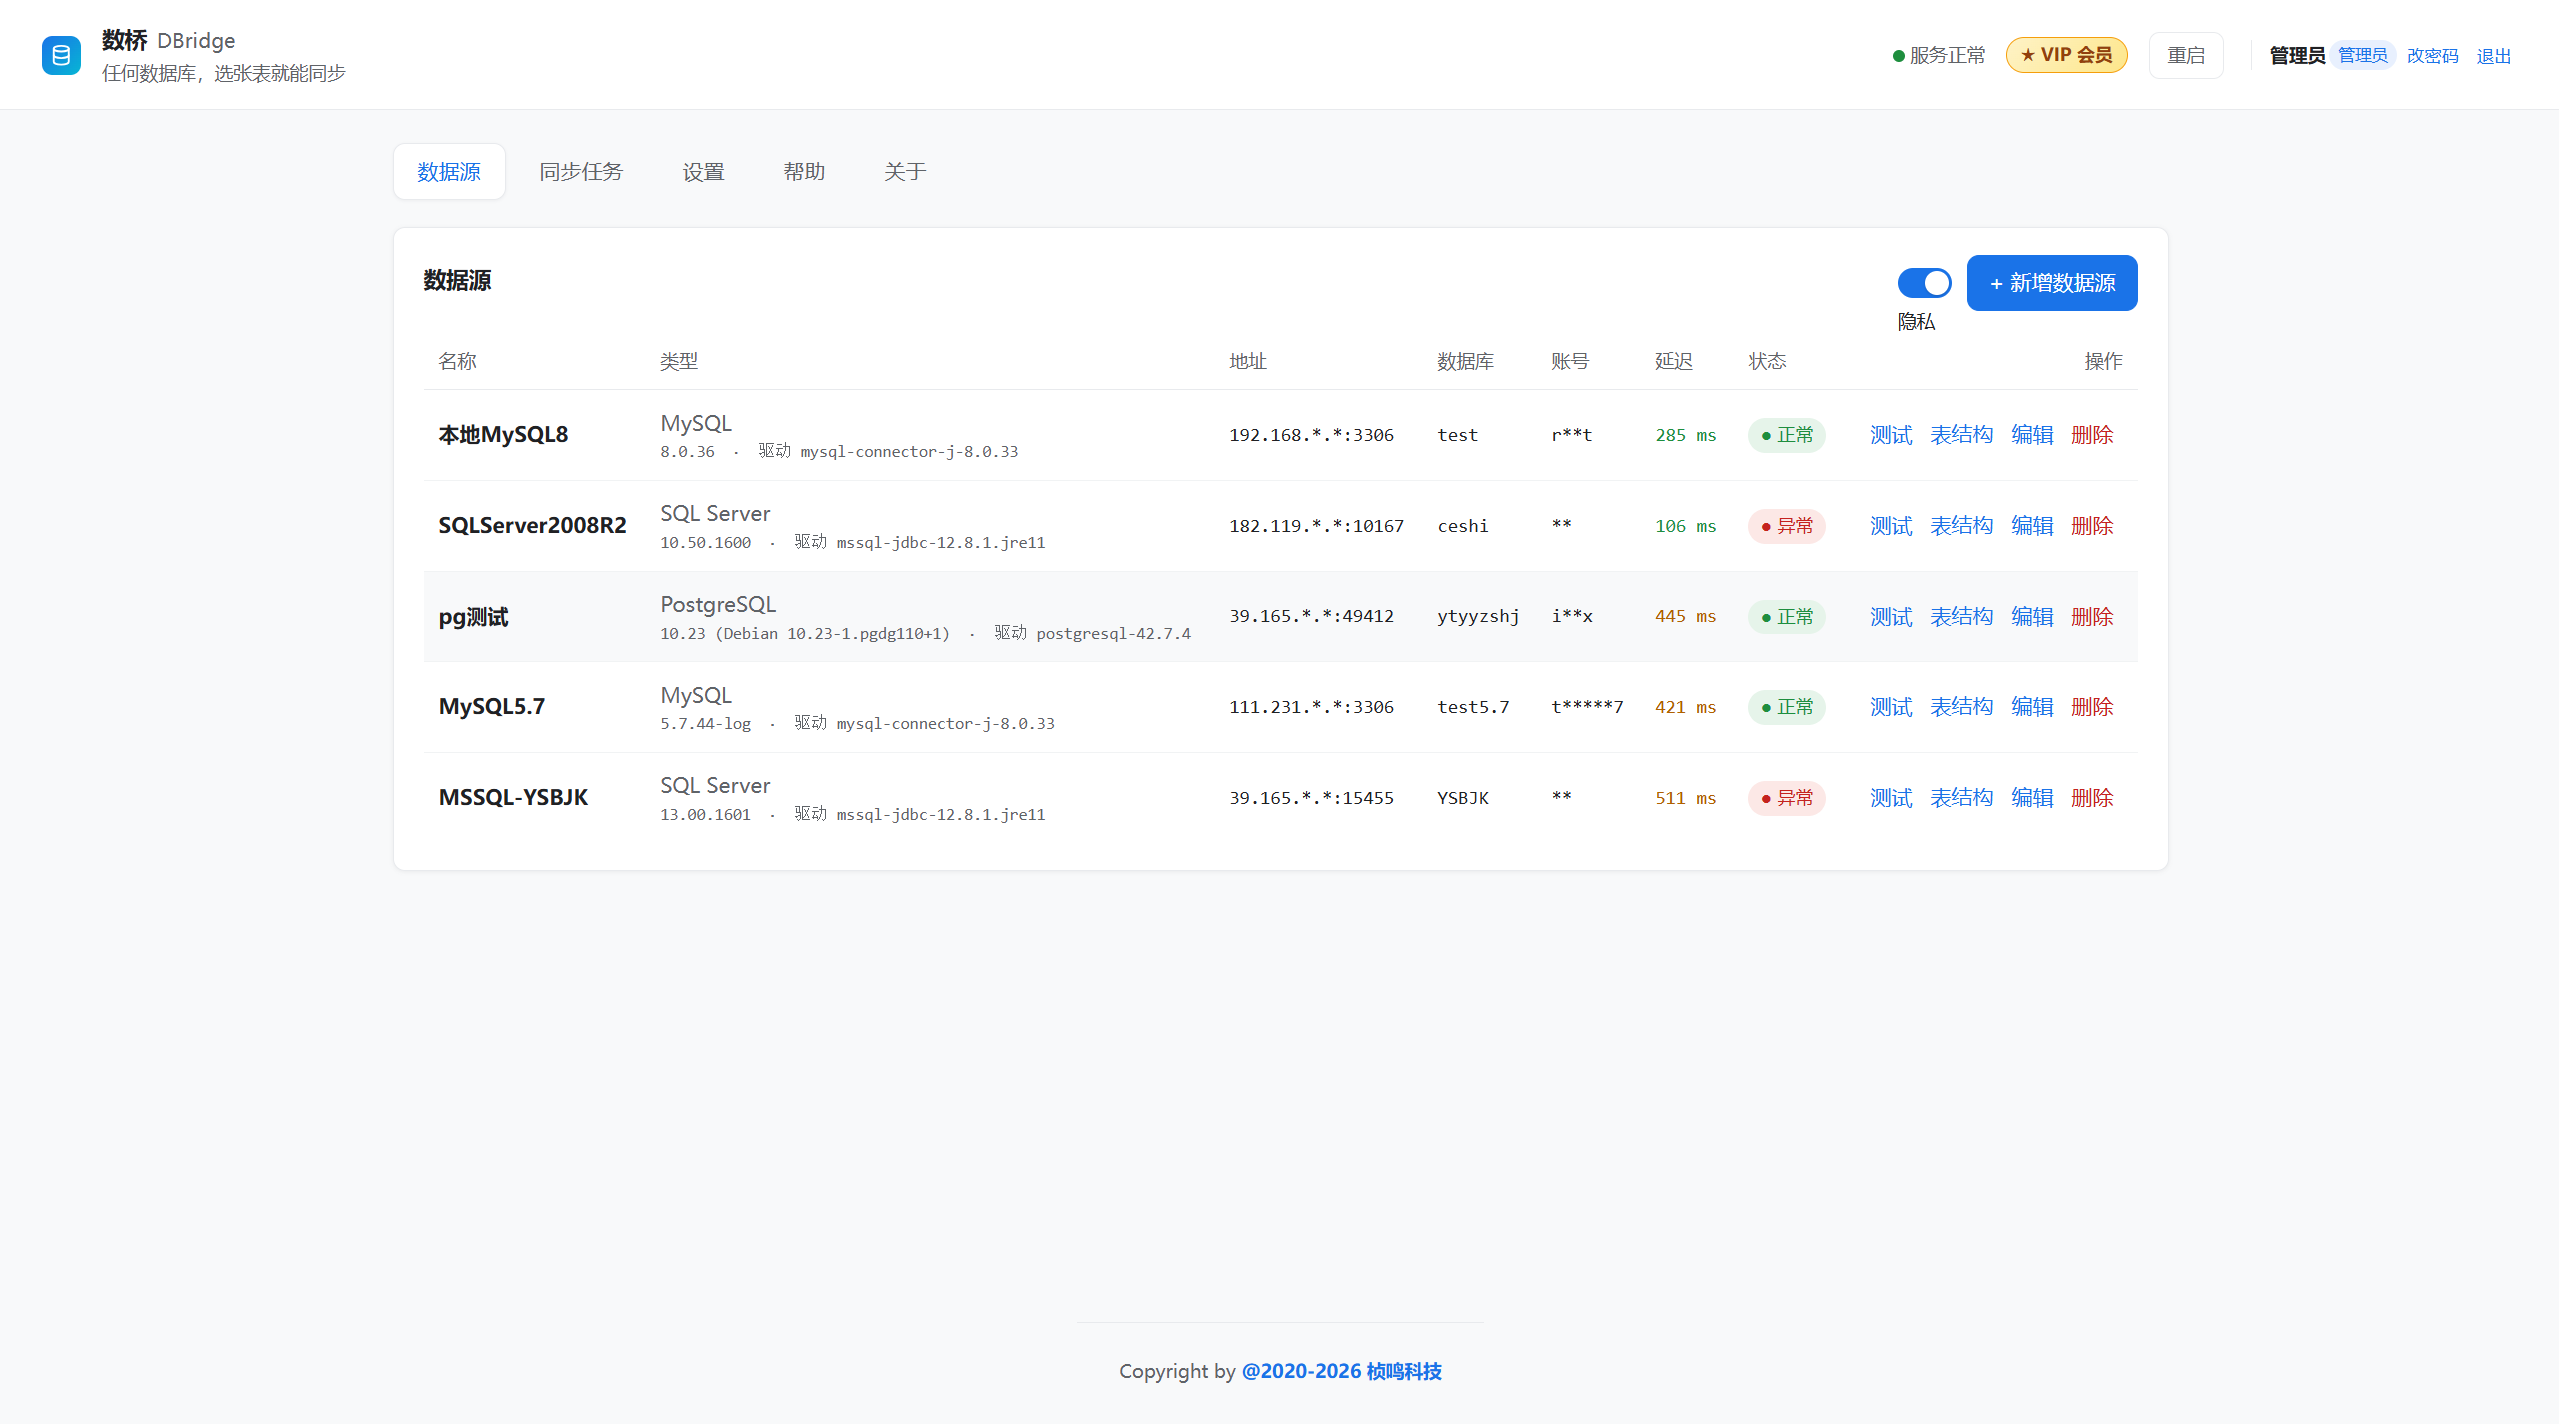Screen dimensions: 2559x1424
Task: Click the VIP 会员 badge
Action: 2066,55
